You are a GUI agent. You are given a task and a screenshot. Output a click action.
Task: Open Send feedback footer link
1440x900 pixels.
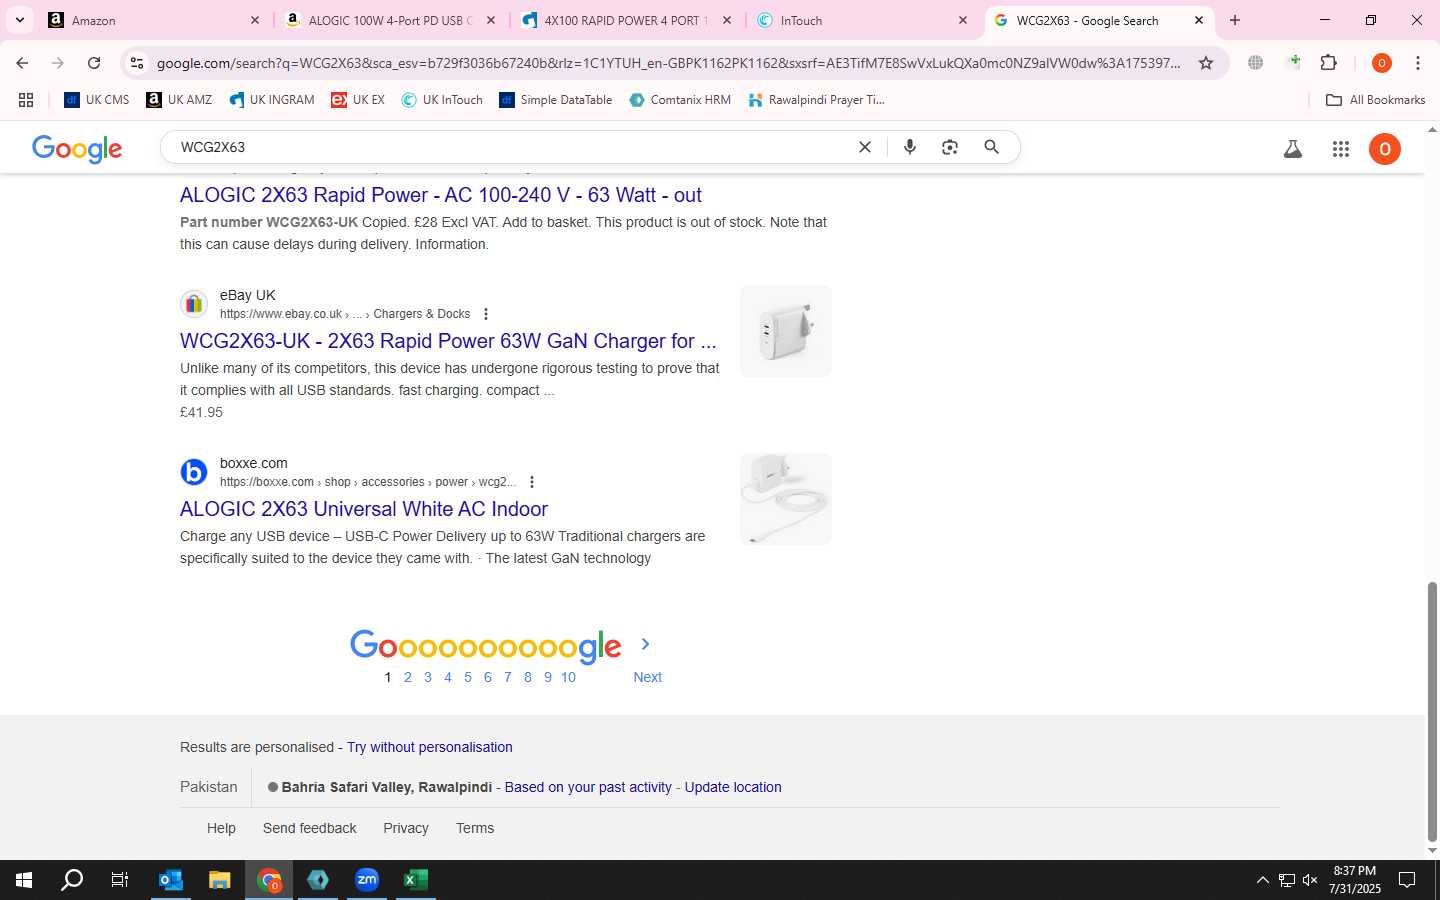tap(309, 828)
